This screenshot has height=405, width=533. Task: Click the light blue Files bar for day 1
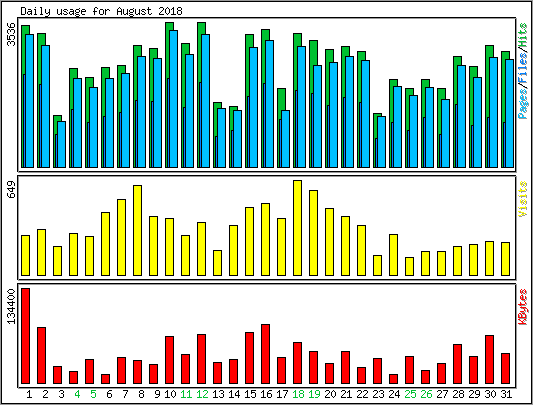[x=30, y=101]
